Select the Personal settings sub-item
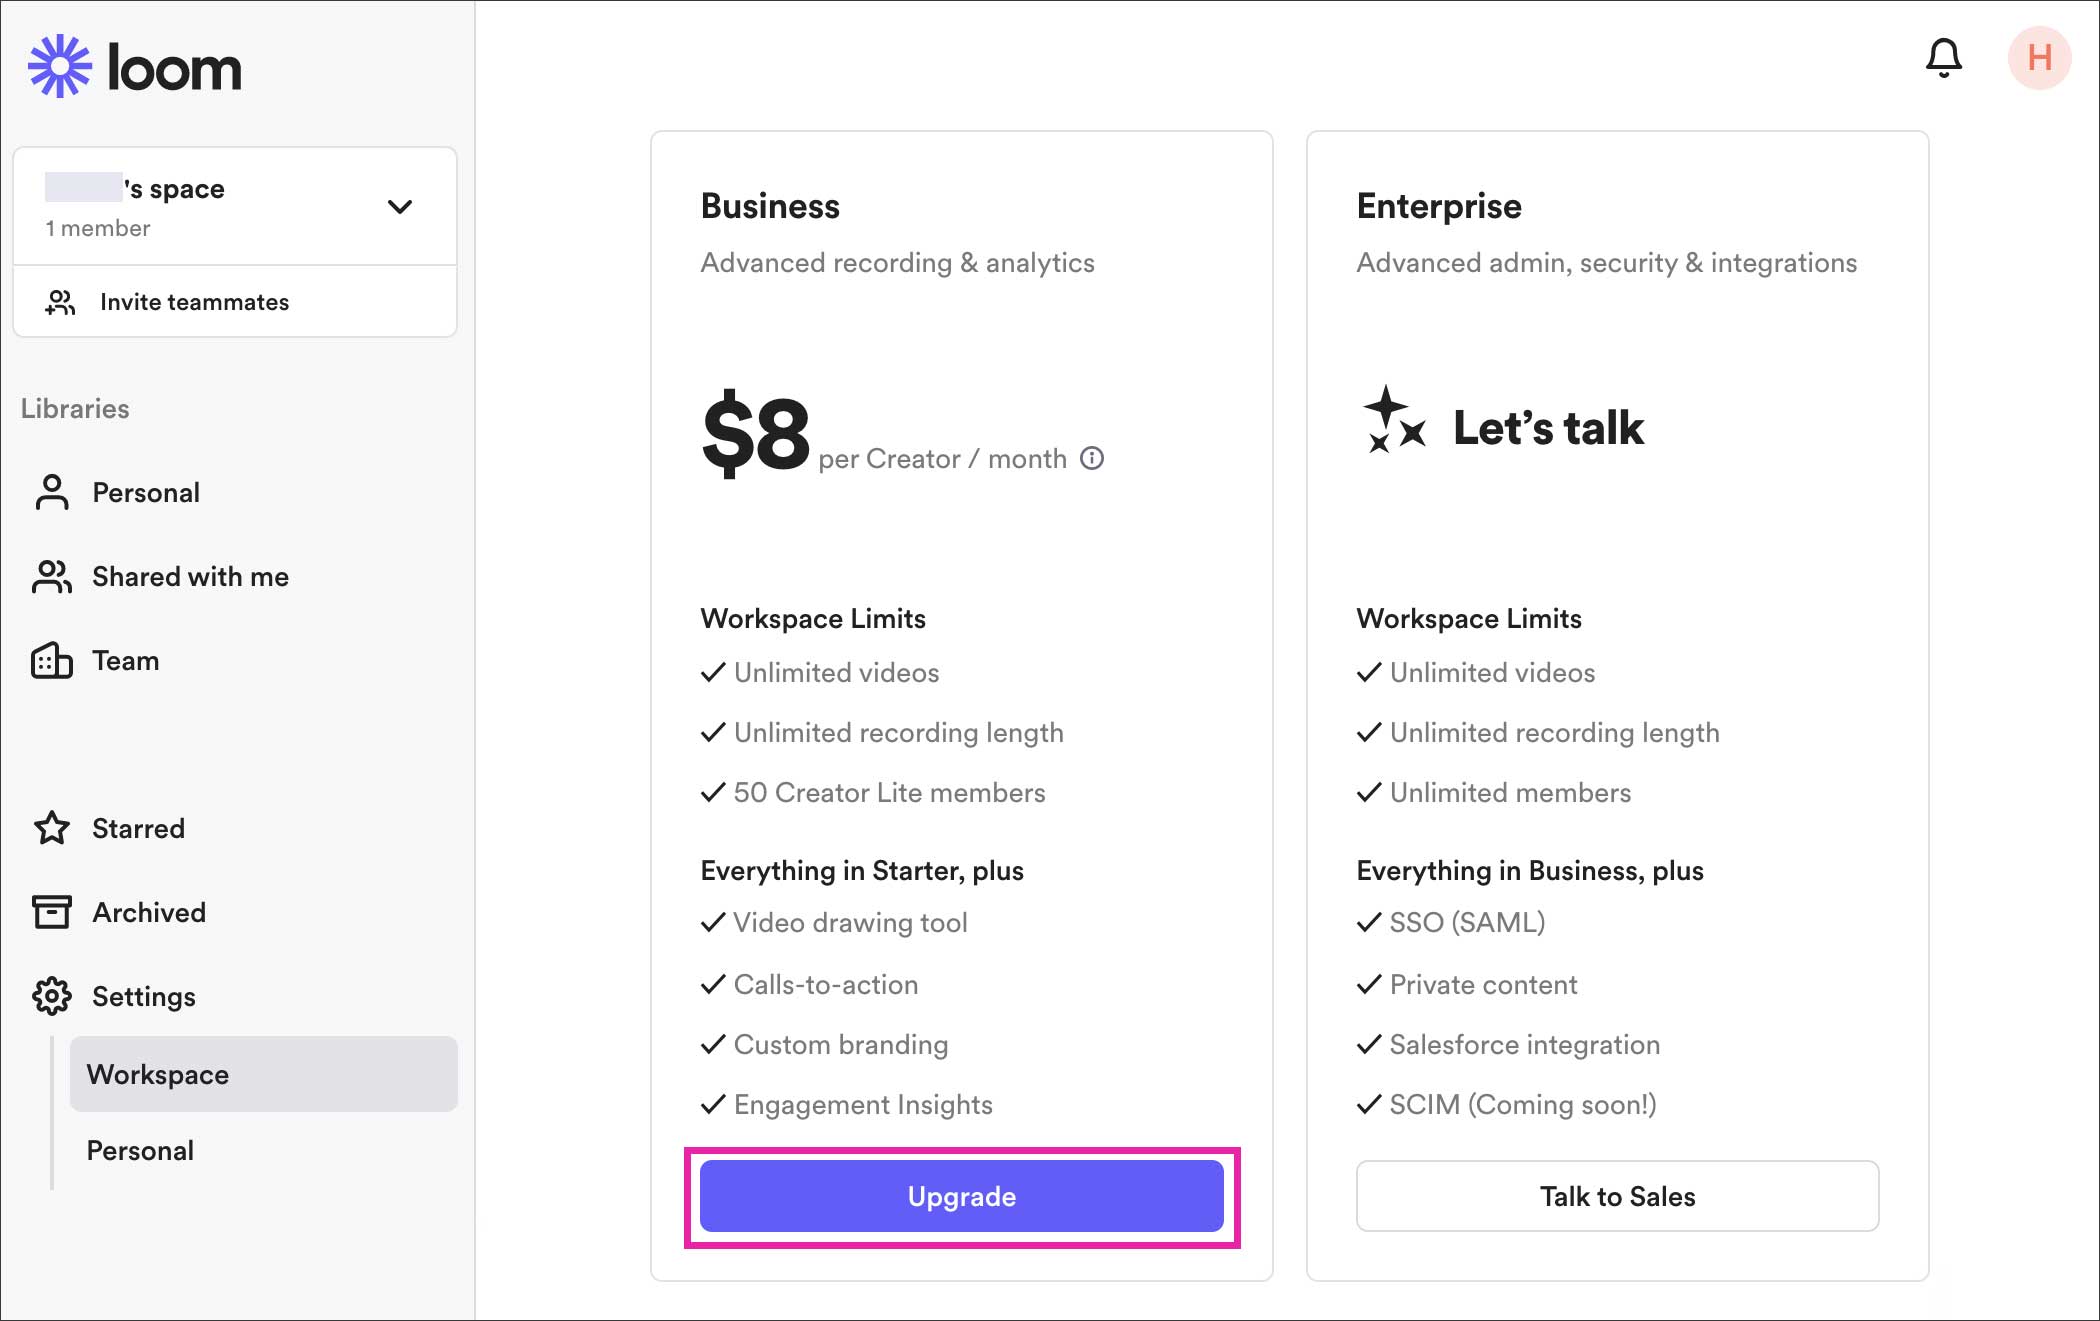 [x=140, y=1150]
